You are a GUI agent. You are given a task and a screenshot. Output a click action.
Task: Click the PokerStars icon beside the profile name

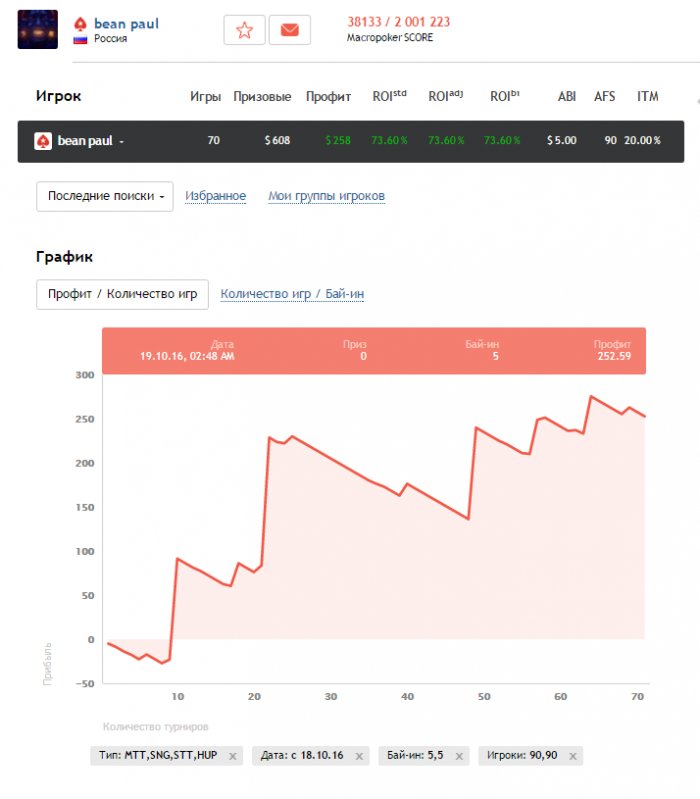pos(81,23)
